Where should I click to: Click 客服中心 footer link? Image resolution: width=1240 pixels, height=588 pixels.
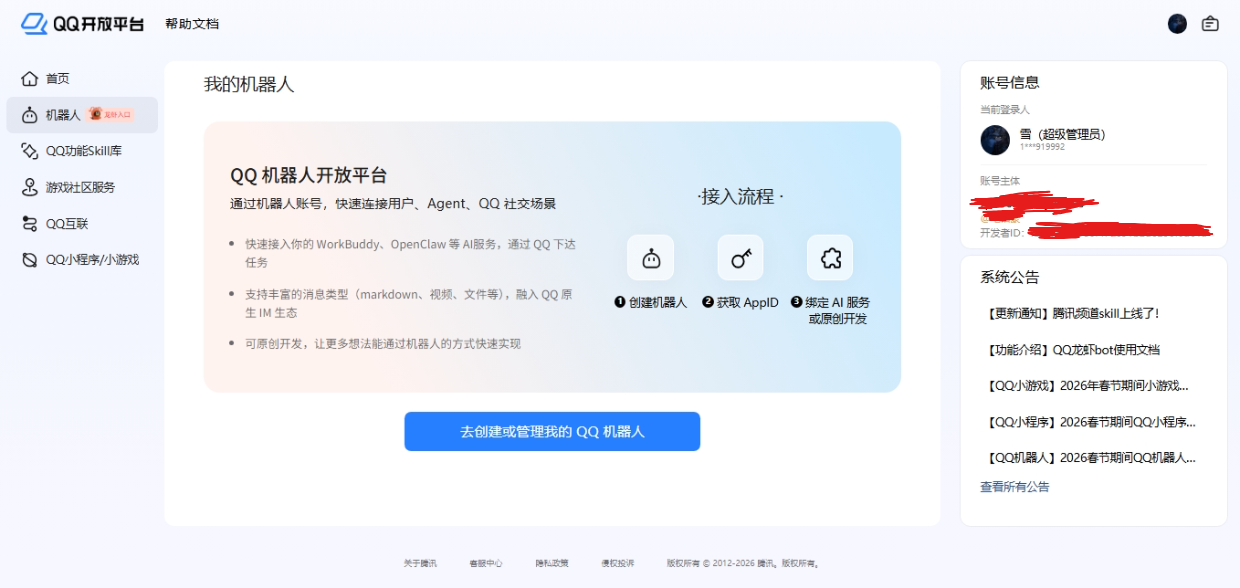click(486, 563)
